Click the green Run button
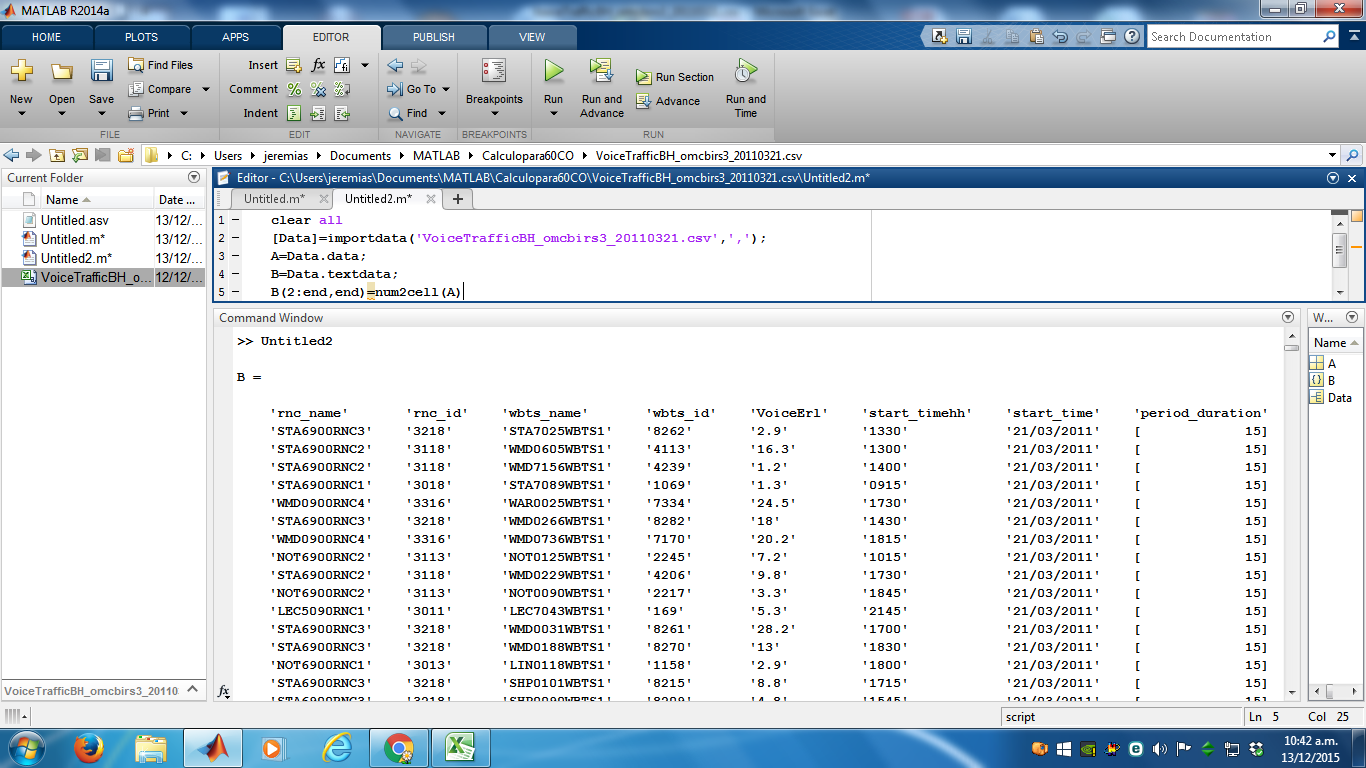This screenshot has width=1366, height=768. [x=554, y=71]
